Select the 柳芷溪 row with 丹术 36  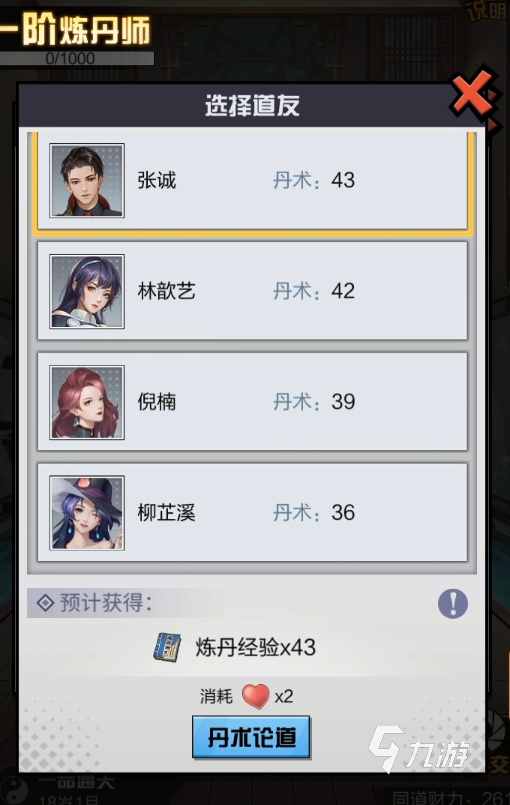pyautogui.click(x=253, y=512)
